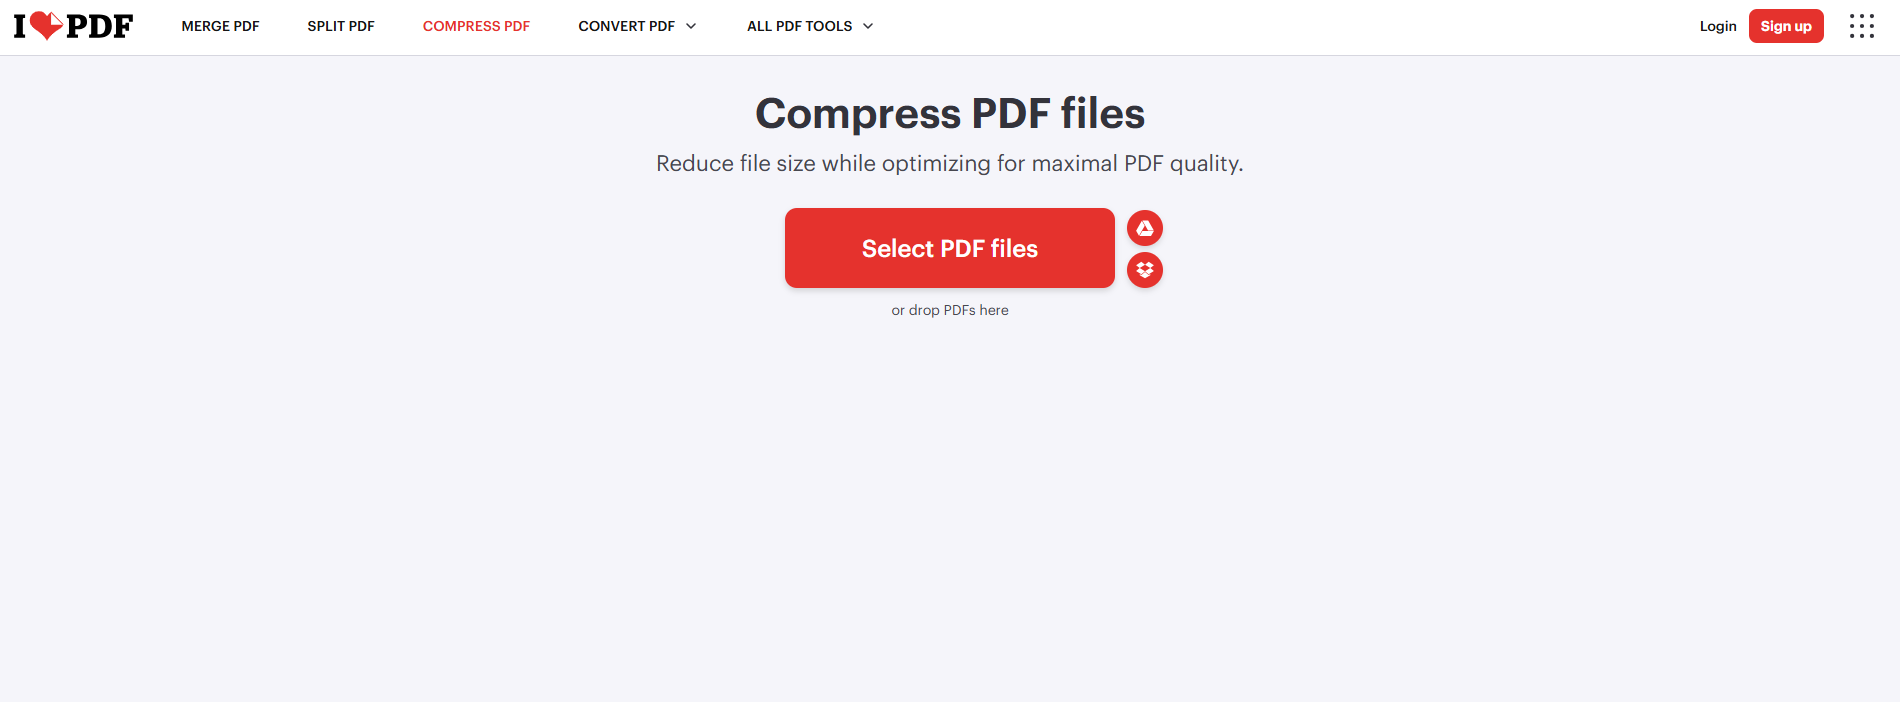Screen dimensions: 1900x702
Task: Open the SPLIT PDF page
Action: (x=341, y=26)
